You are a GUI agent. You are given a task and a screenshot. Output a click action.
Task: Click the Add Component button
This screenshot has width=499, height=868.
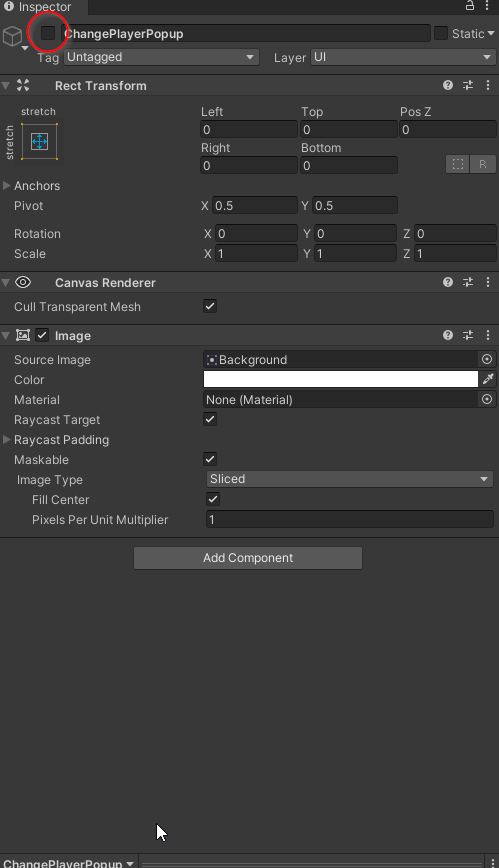248,558
